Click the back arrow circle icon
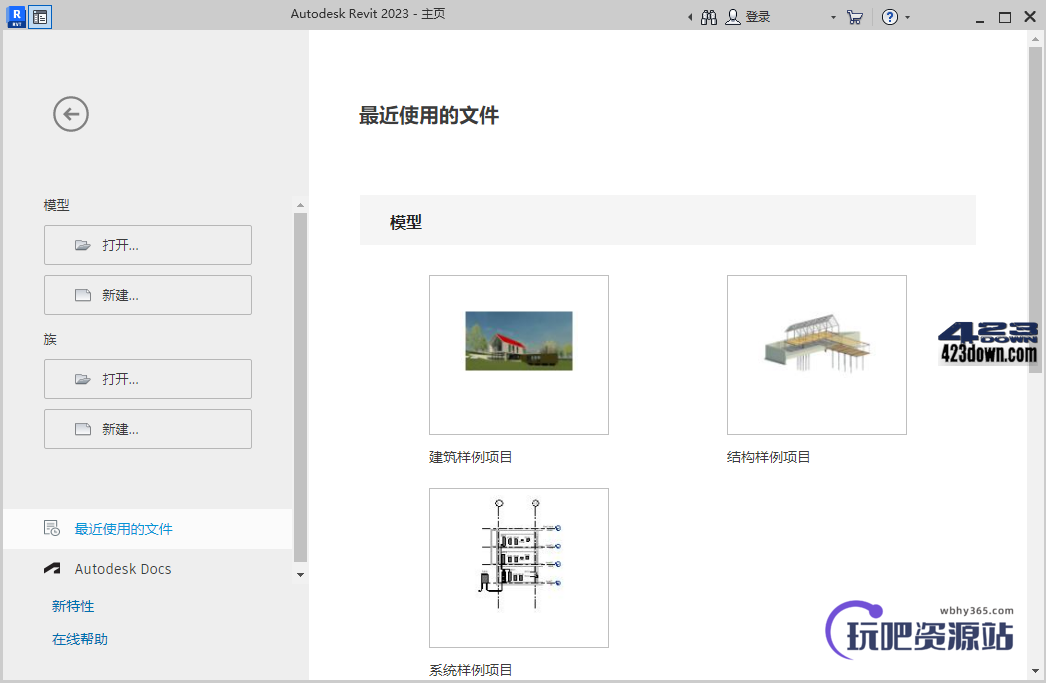 coord(71,114)
